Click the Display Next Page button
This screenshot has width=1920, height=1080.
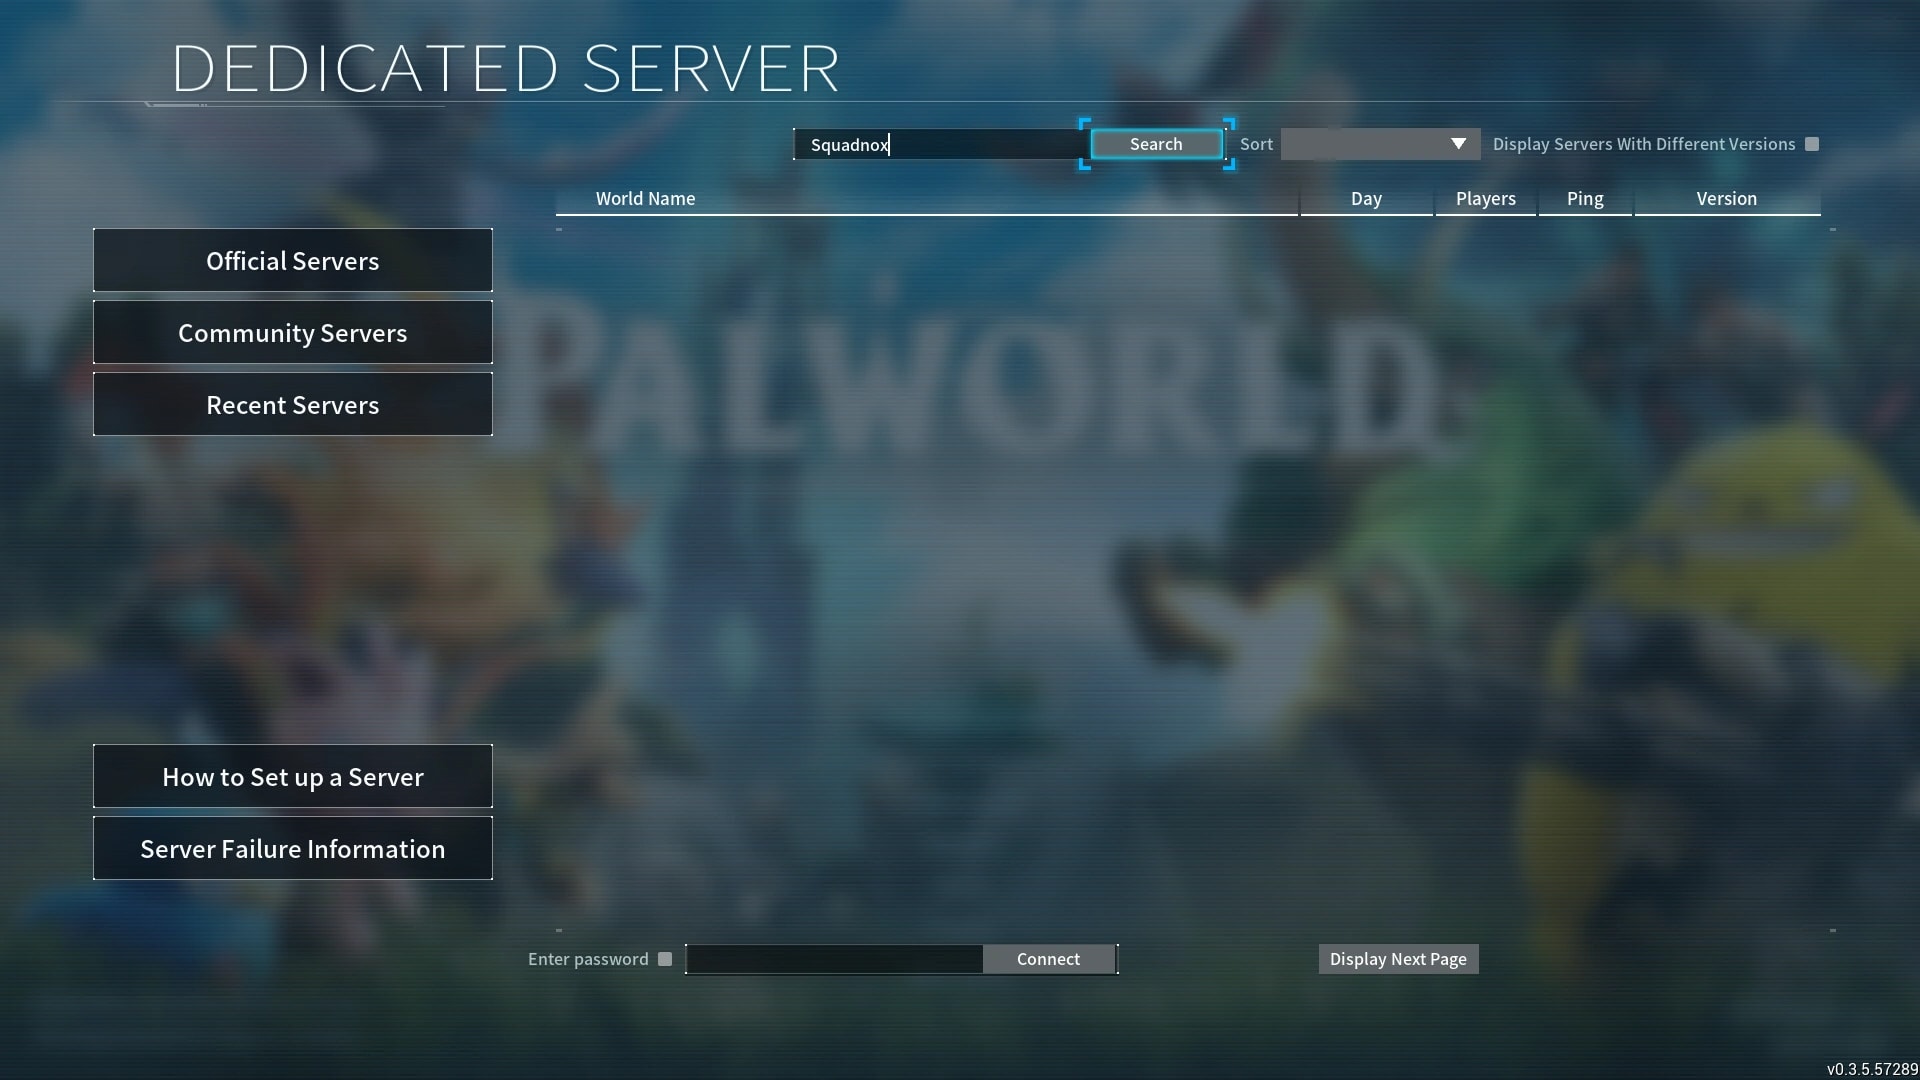coord(1398,959)
